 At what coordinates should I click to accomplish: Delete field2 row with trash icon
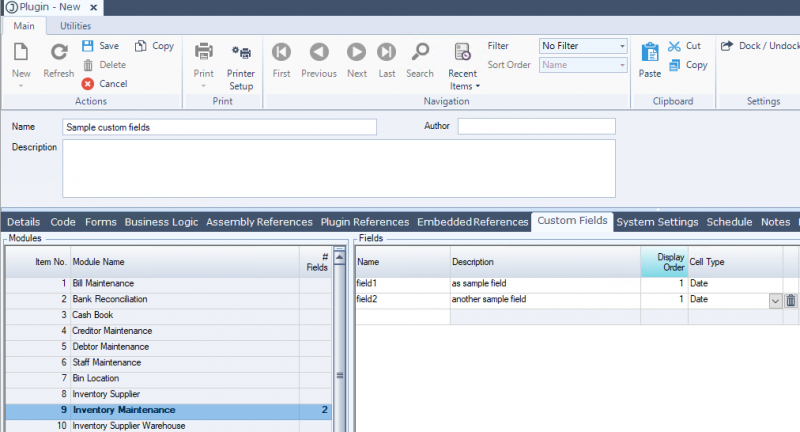790,300
